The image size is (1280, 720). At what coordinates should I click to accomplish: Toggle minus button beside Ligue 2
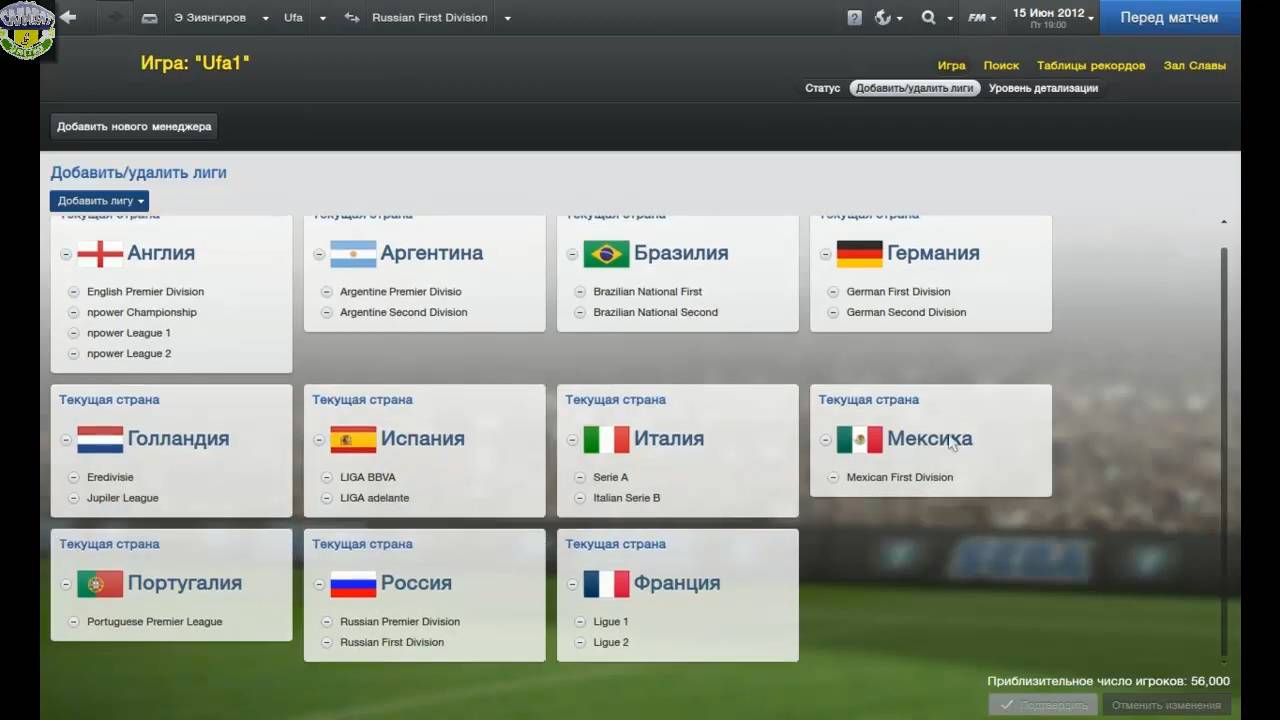click(580, 642)
